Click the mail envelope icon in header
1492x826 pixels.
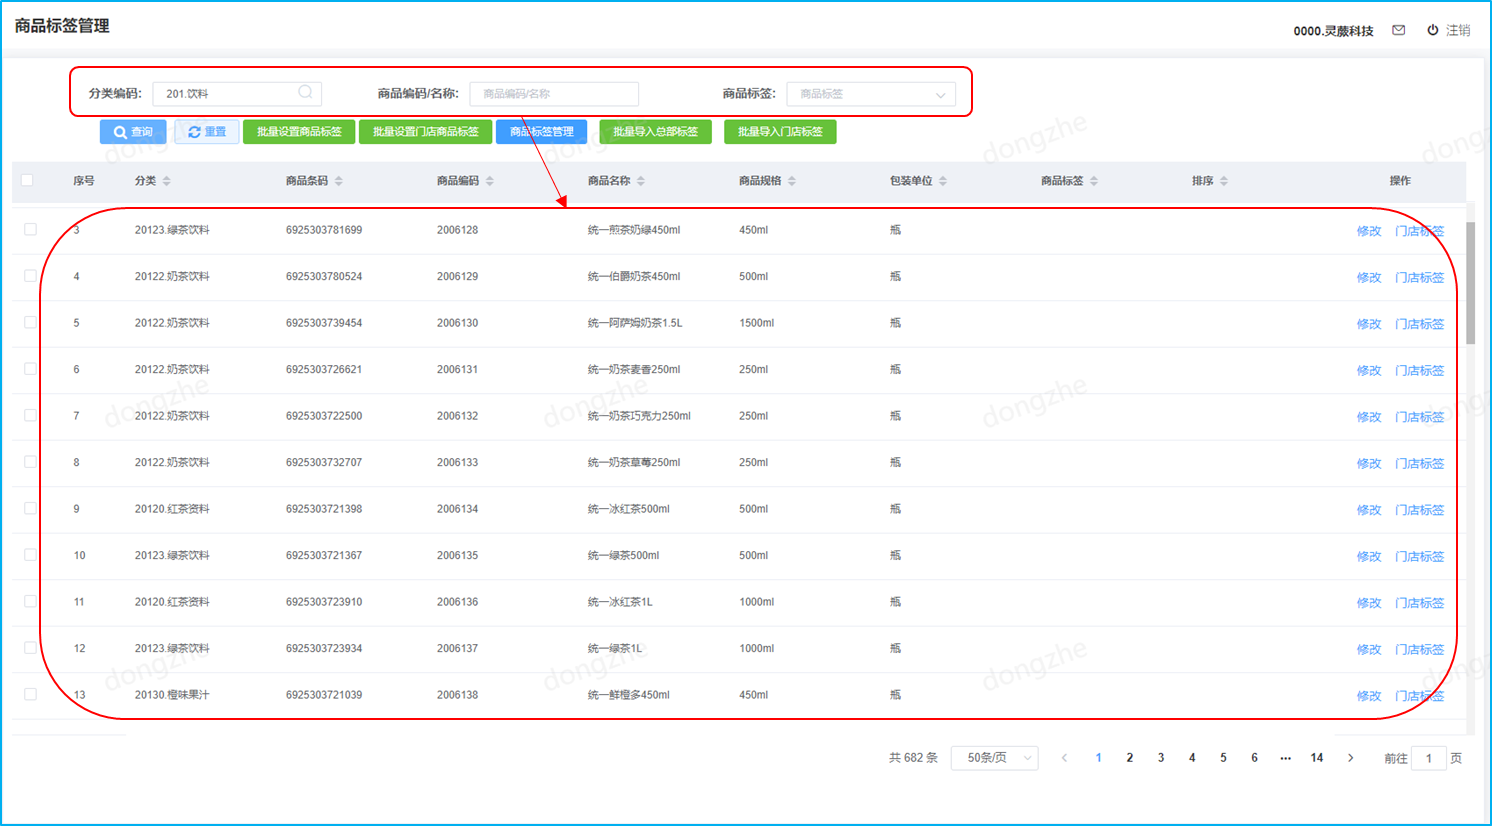1398,30
